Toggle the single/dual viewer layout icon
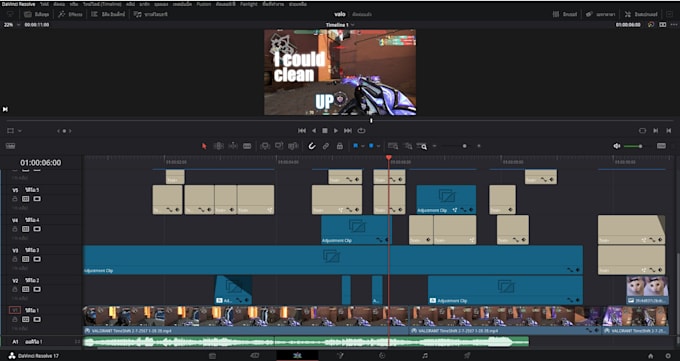680x361 pixels. (x=663, y=25)
